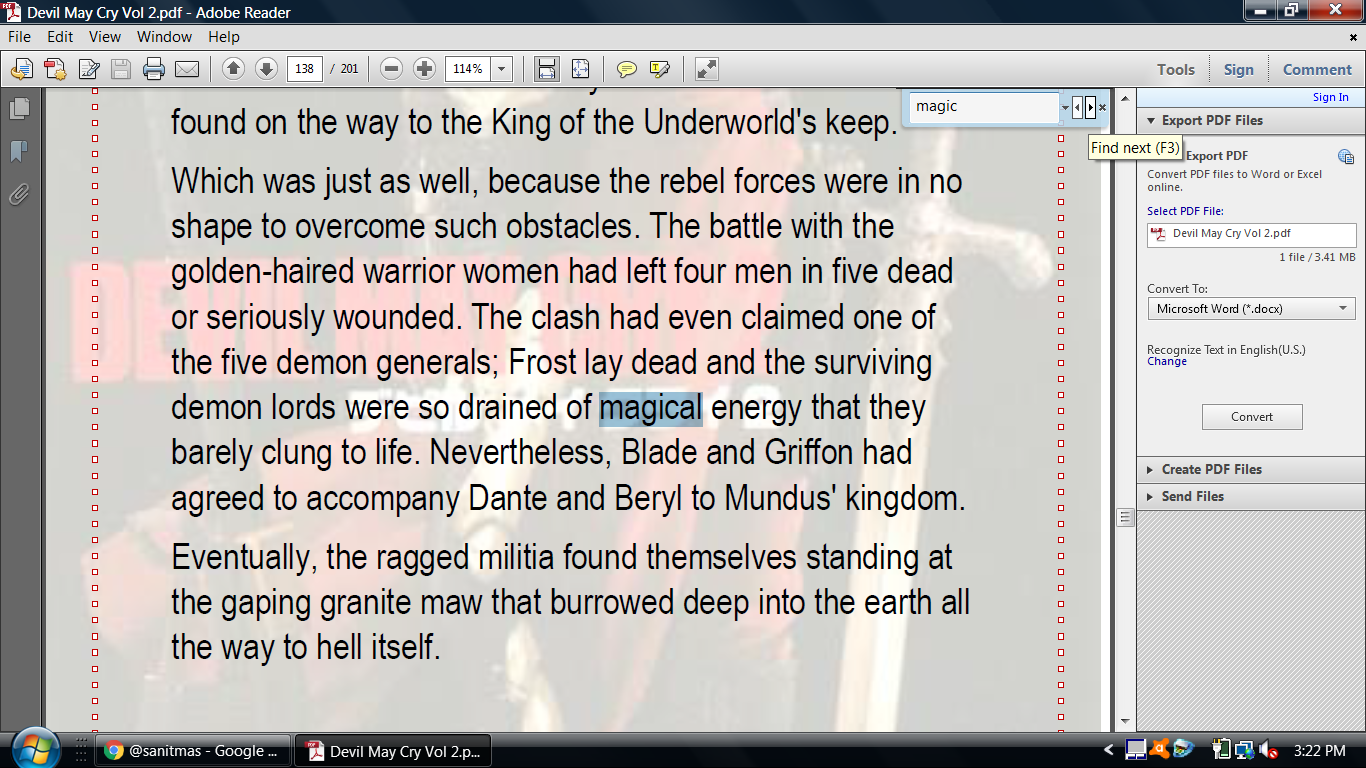
Task: Click the Sign In link
Action: (x=1330, y=97)
